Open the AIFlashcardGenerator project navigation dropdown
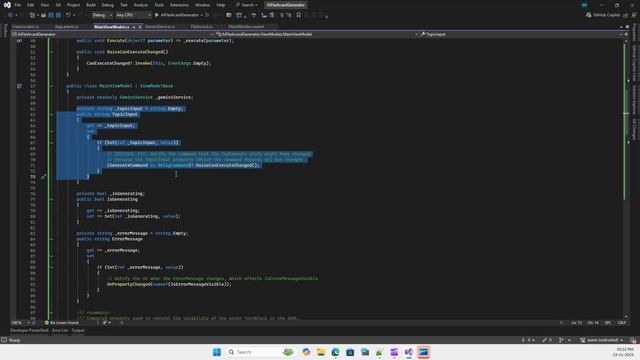 pyautogui.click(x=112, y=34)
